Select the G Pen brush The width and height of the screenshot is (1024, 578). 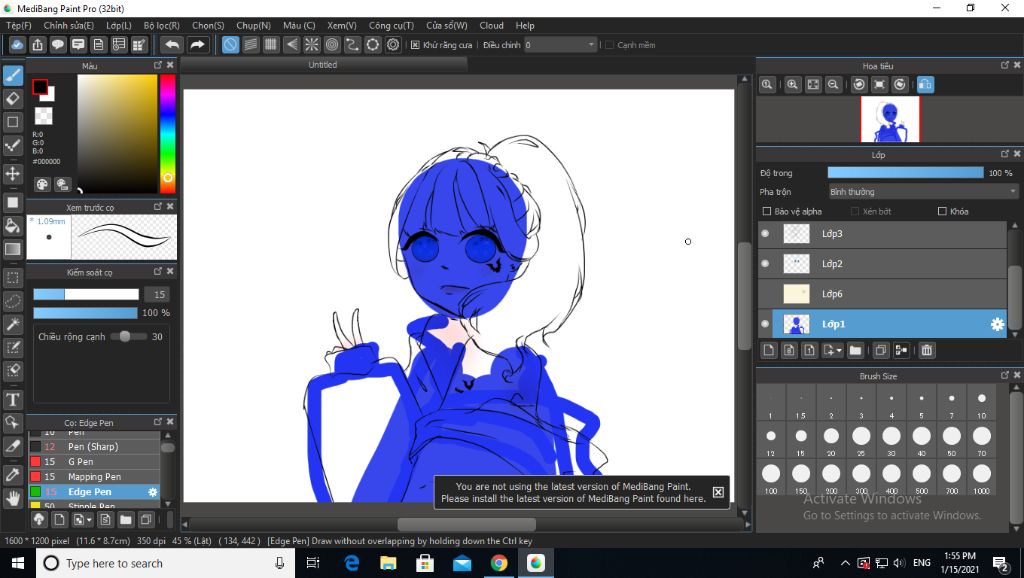pyautogui.click(x=95, y=462)
